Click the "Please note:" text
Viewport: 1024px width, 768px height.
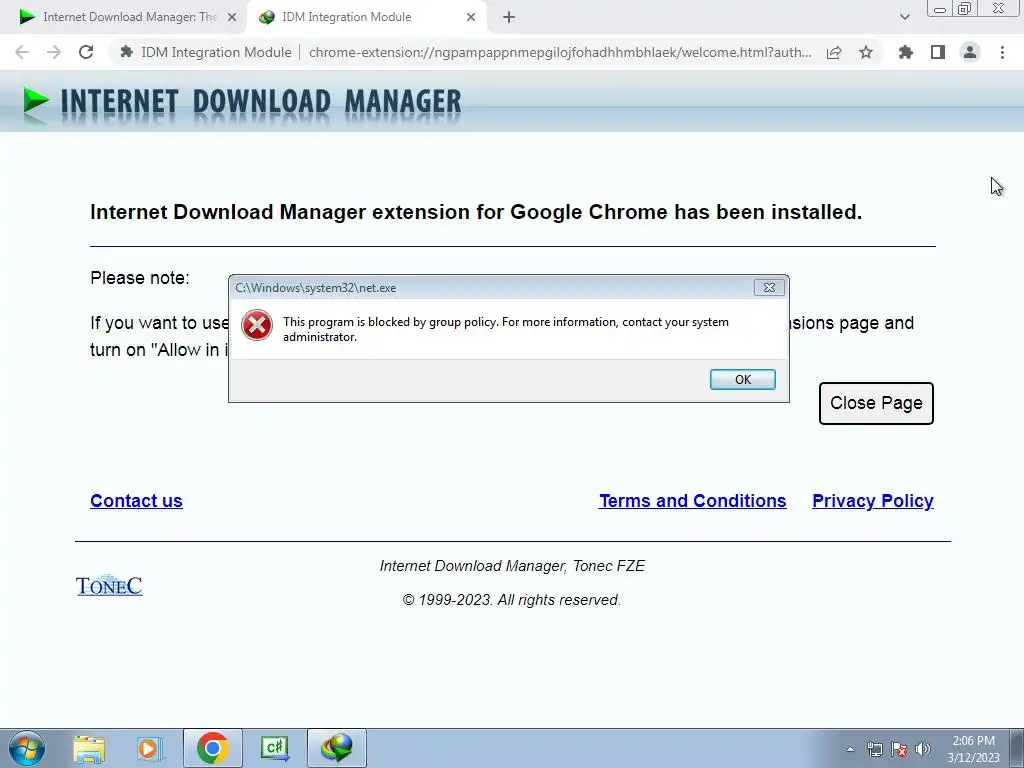[140, 278]
